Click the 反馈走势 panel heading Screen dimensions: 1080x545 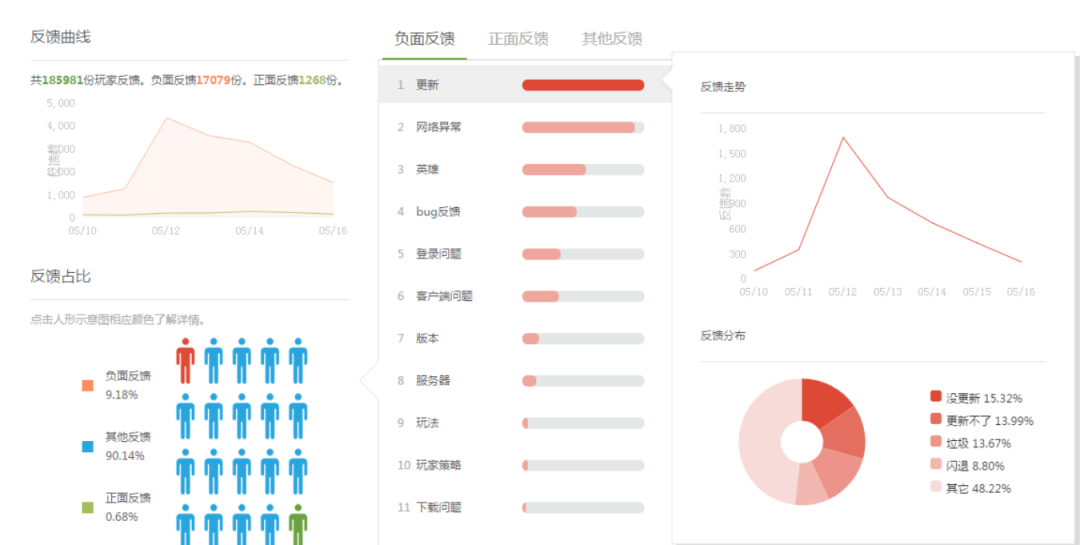tap(723, 87)
